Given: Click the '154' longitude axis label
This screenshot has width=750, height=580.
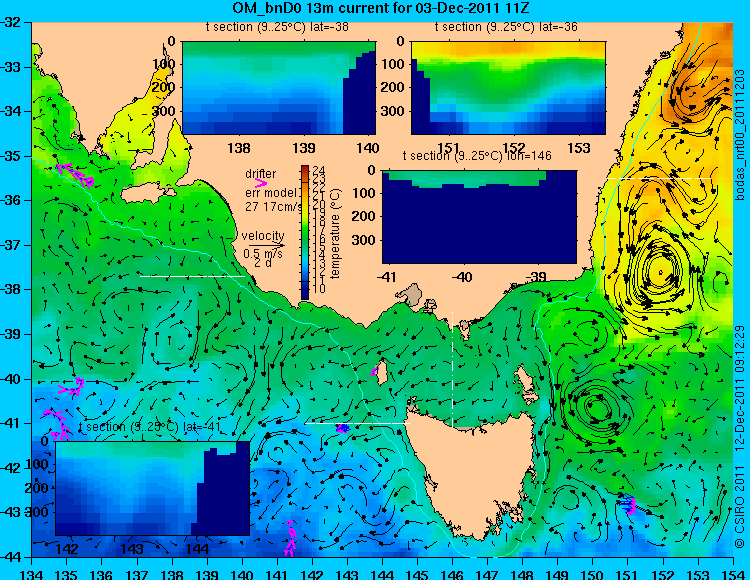Looking at the screenshot, I should [732, 574].
